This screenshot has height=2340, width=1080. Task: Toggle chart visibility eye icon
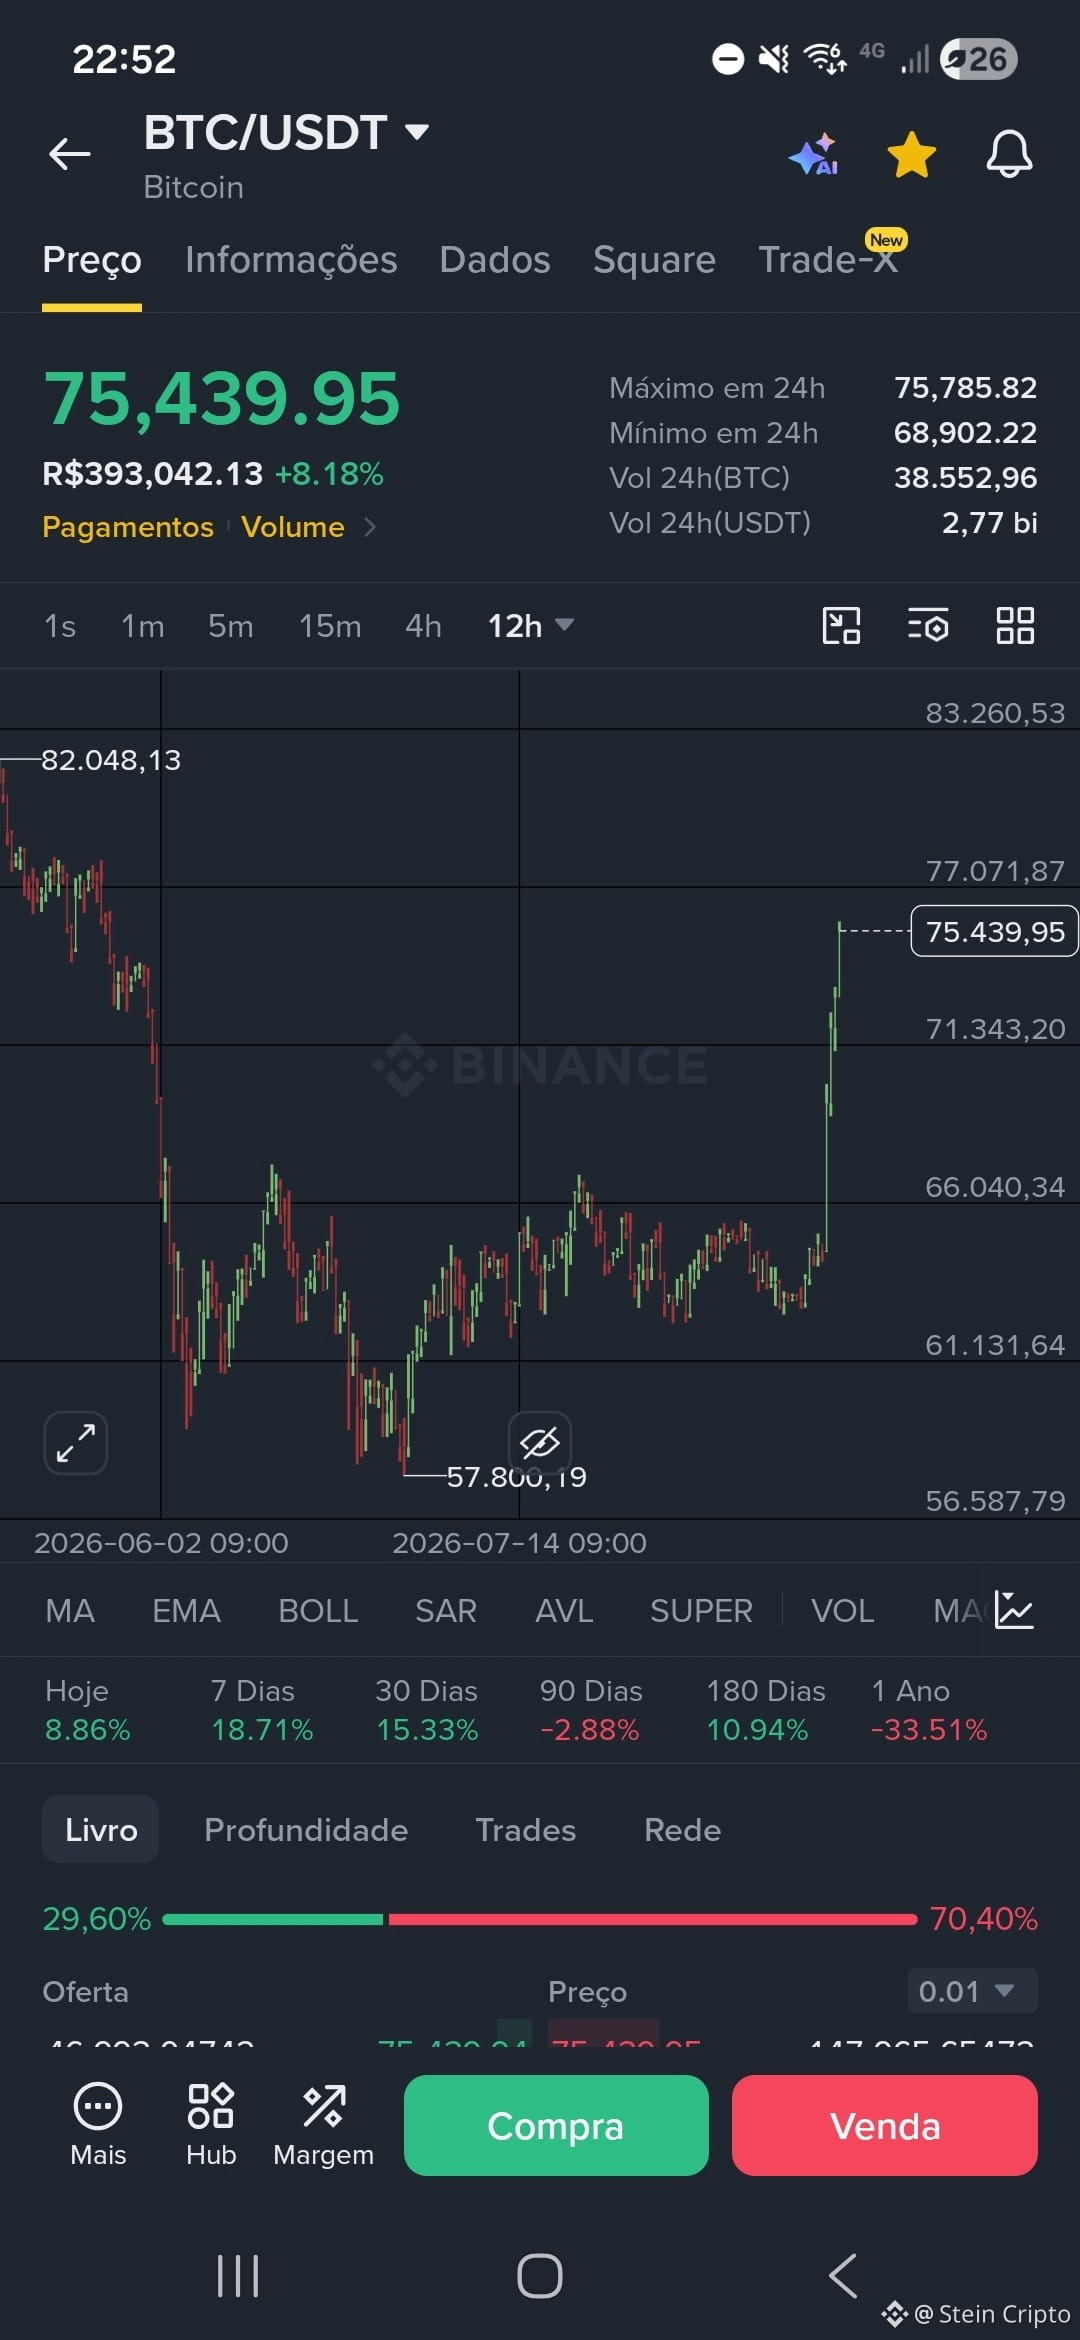540,1442
